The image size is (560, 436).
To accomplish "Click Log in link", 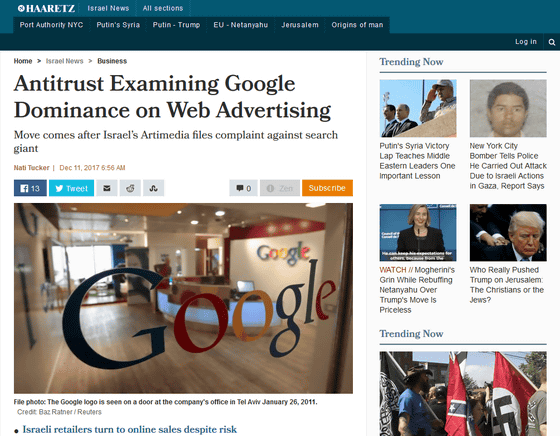I will tap(526, 42).
